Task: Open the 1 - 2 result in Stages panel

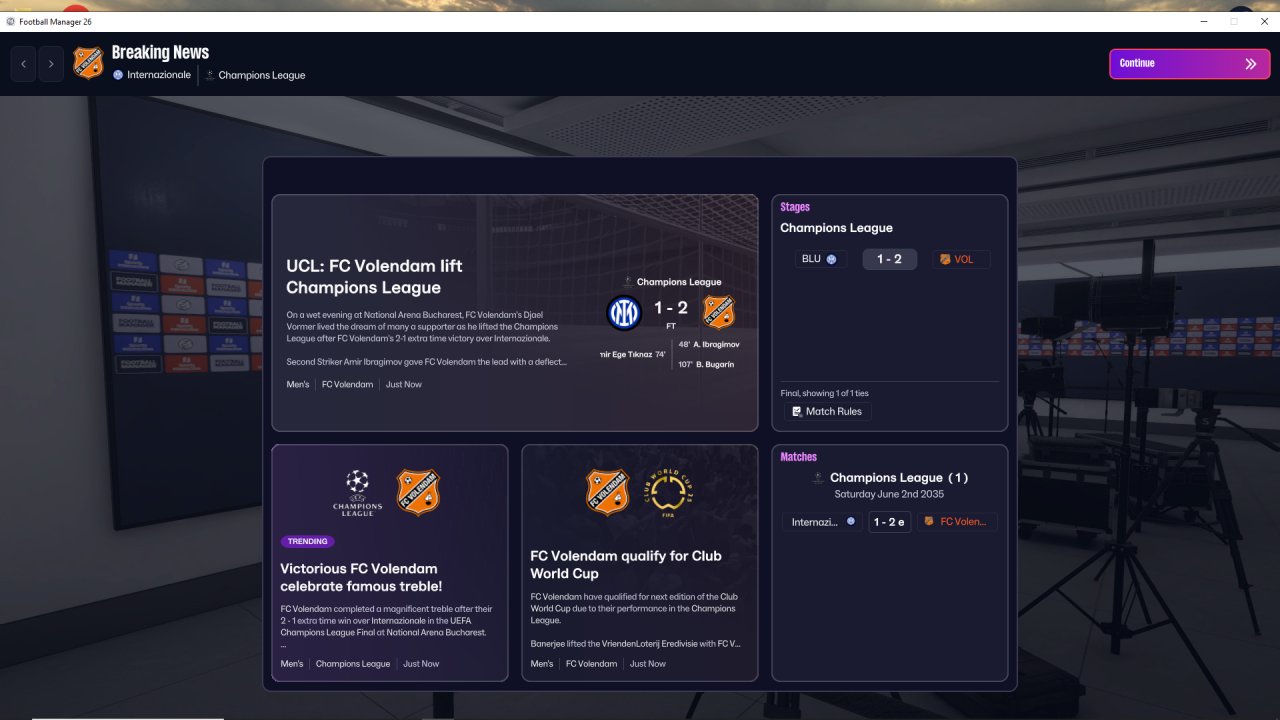Action: (889, 259)
